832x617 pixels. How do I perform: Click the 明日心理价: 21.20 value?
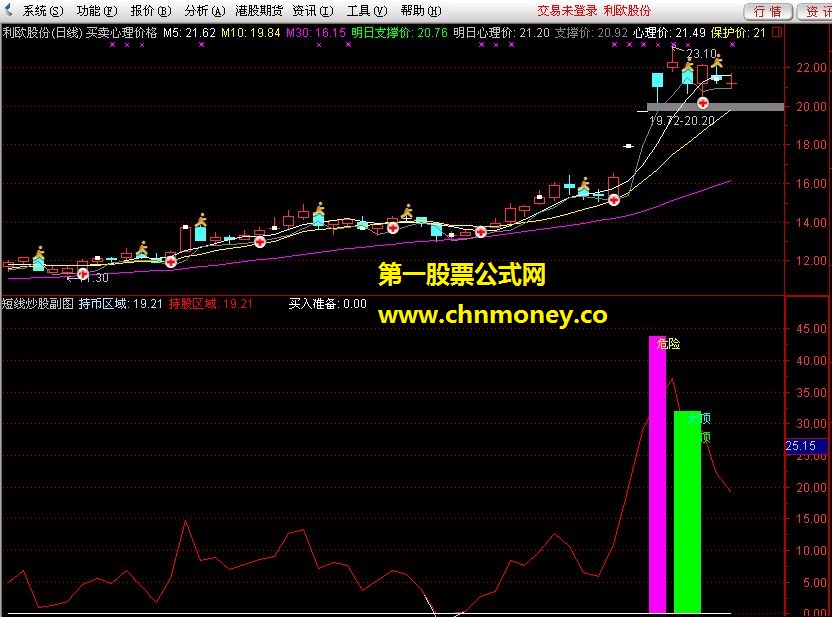tap(501, 32)
